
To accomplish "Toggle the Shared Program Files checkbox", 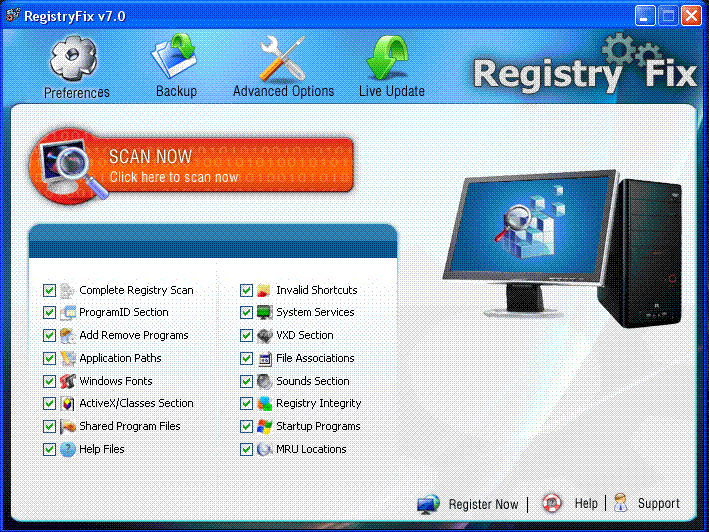I will point(49,426).
